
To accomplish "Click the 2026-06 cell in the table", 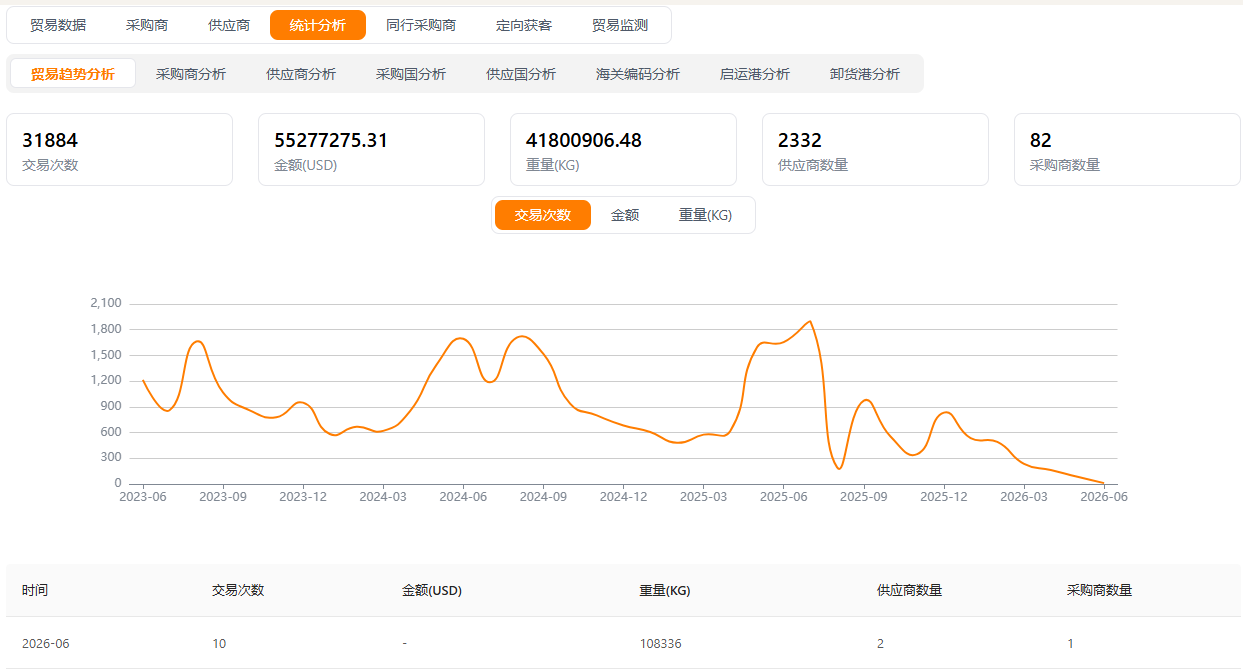I will pos(46,643).
